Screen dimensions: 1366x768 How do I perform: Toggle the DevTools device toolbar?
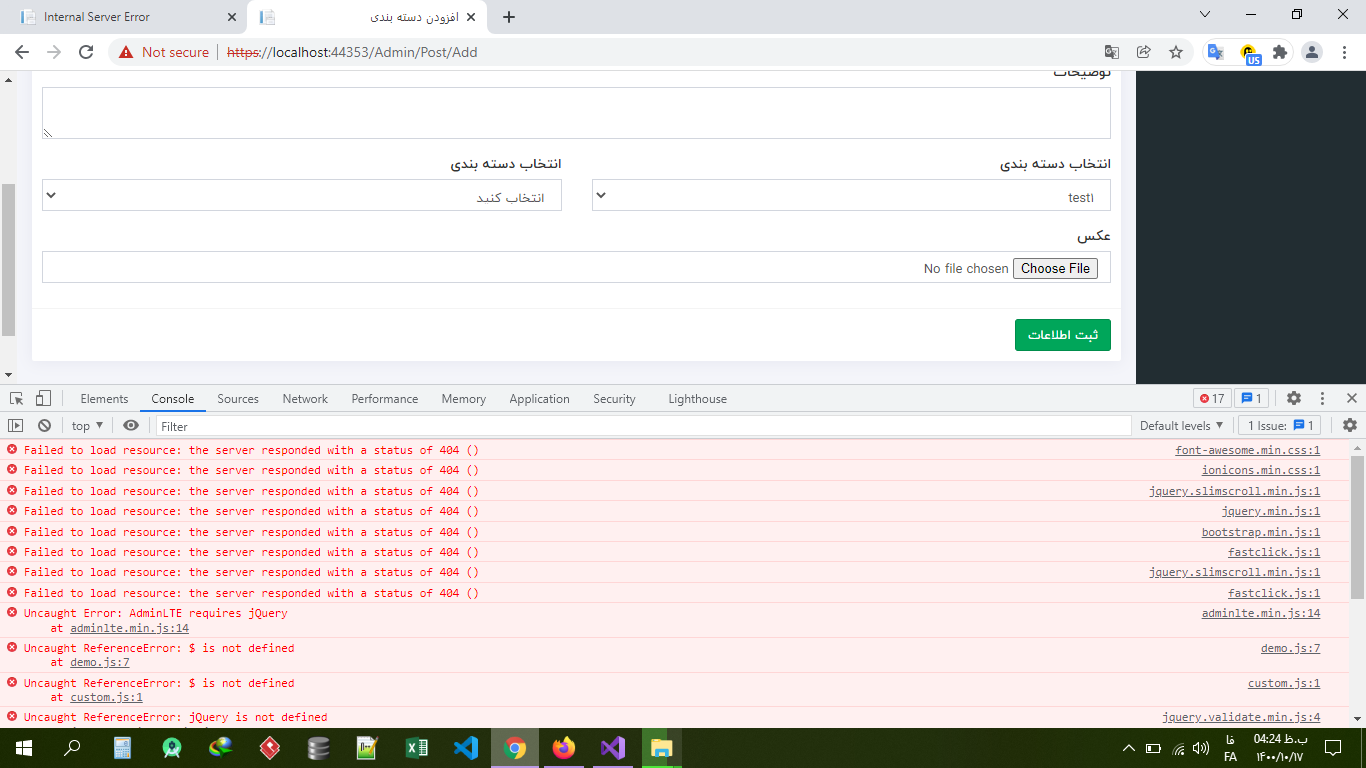coord(43,398)
